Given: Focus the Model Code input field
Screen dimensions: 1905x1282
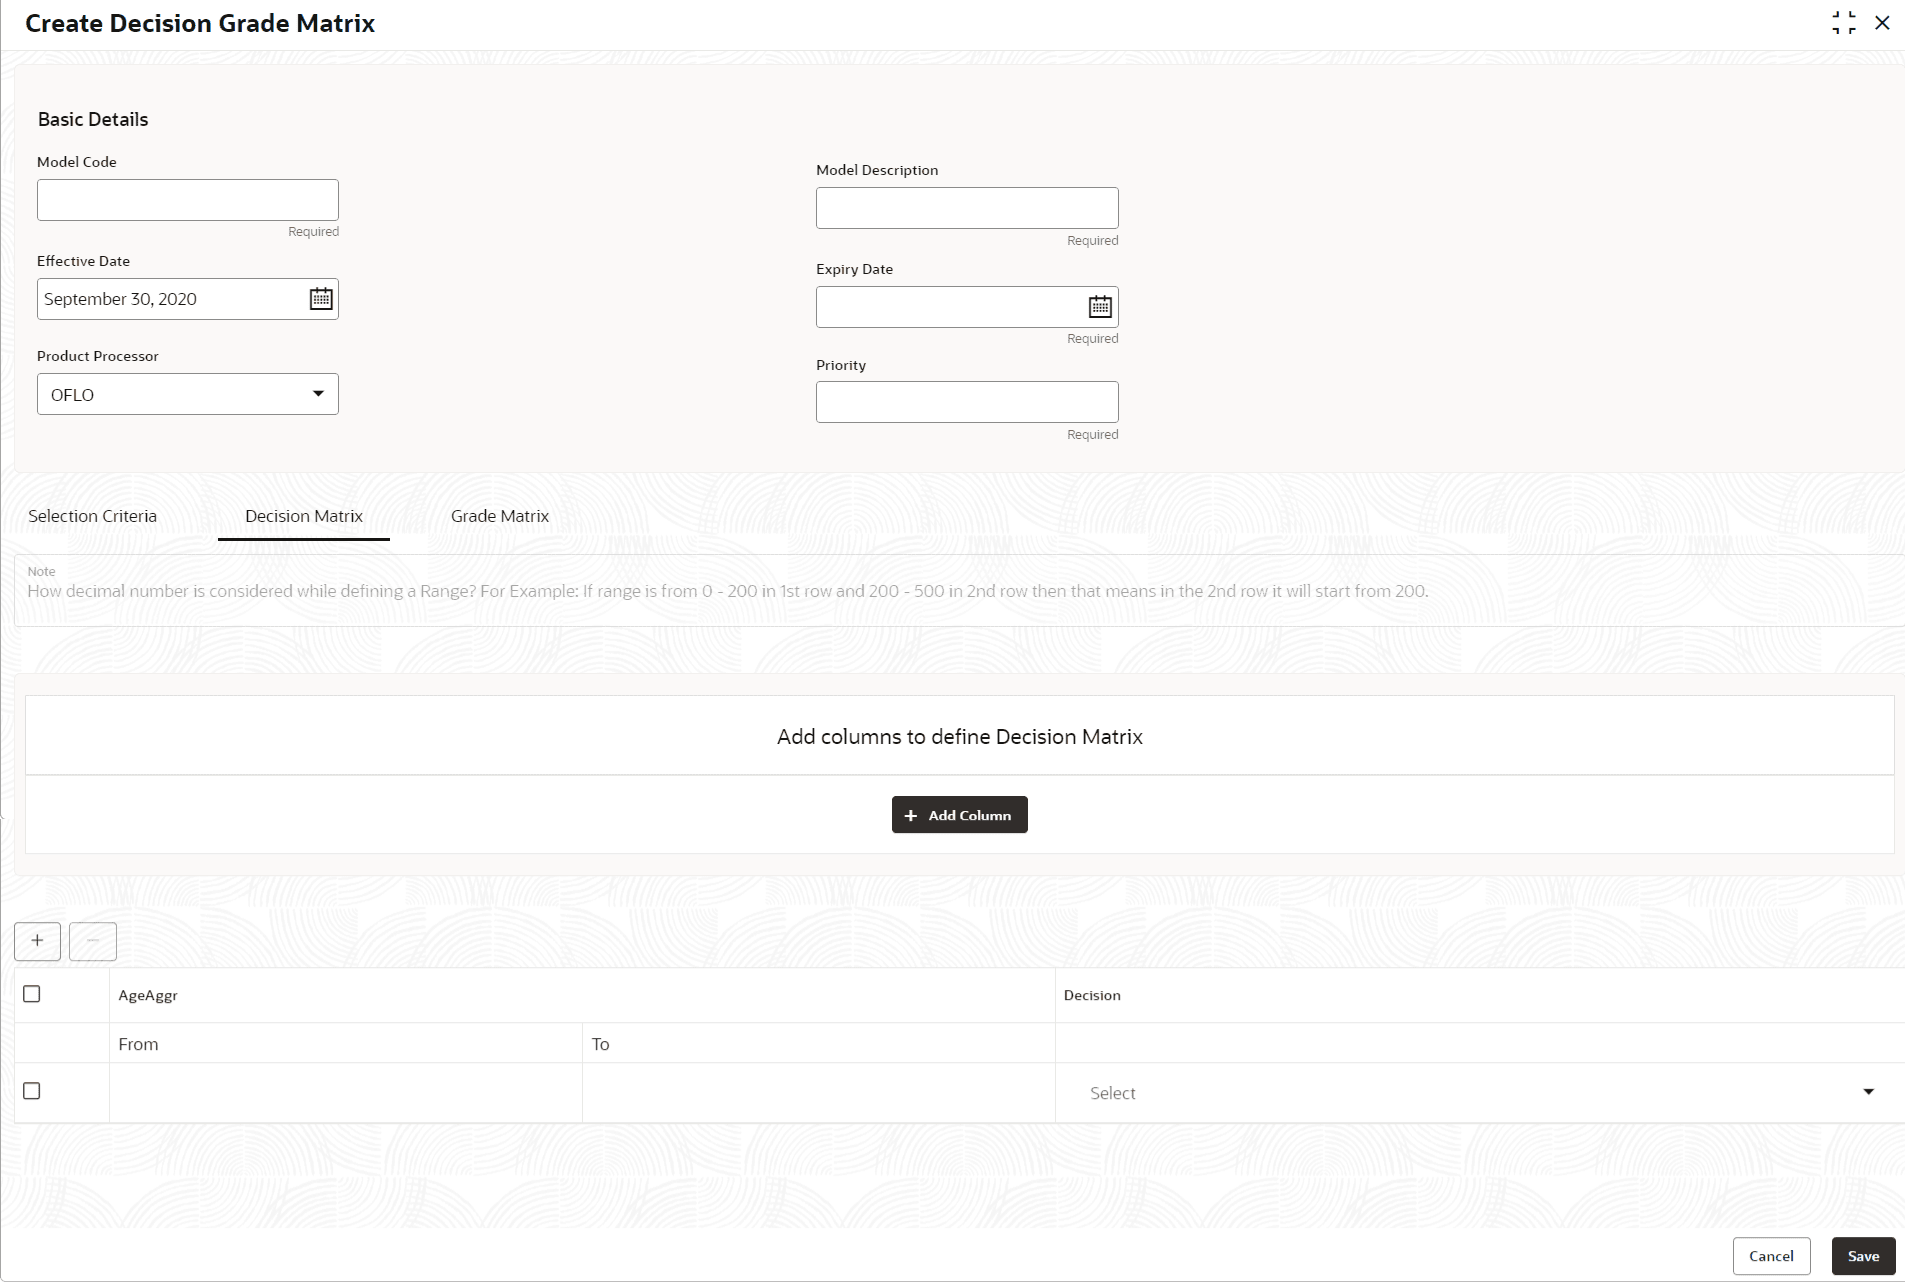Looking at the screenshot, I should tap(188, 200).
